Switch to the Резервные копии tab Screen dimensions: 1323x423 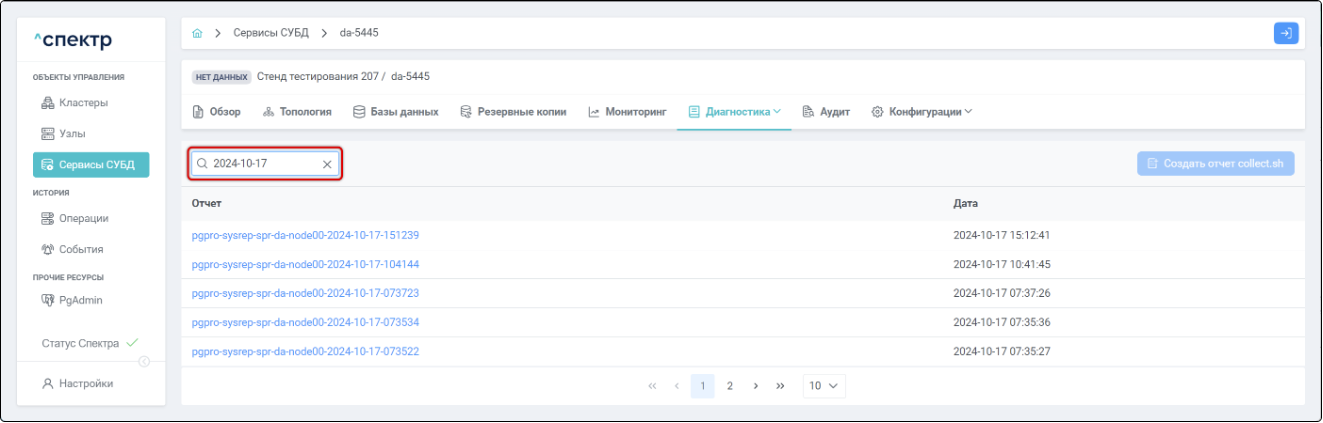pyautogui.click(x=512, y=112)
